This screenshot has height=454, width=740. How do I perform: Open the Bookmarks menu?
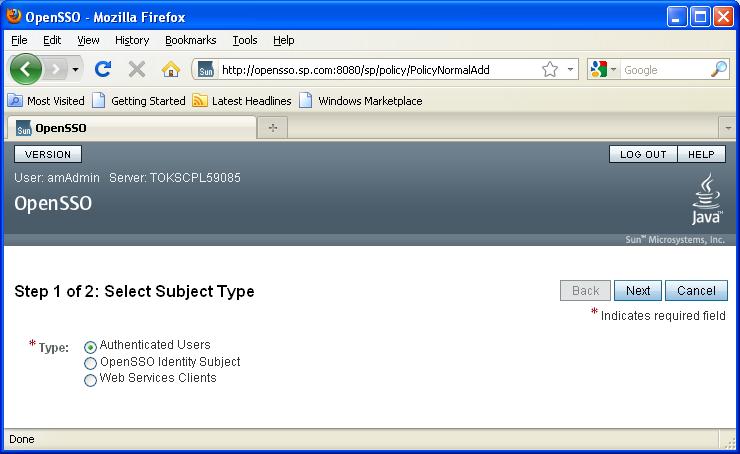click(x=191, y=41)
